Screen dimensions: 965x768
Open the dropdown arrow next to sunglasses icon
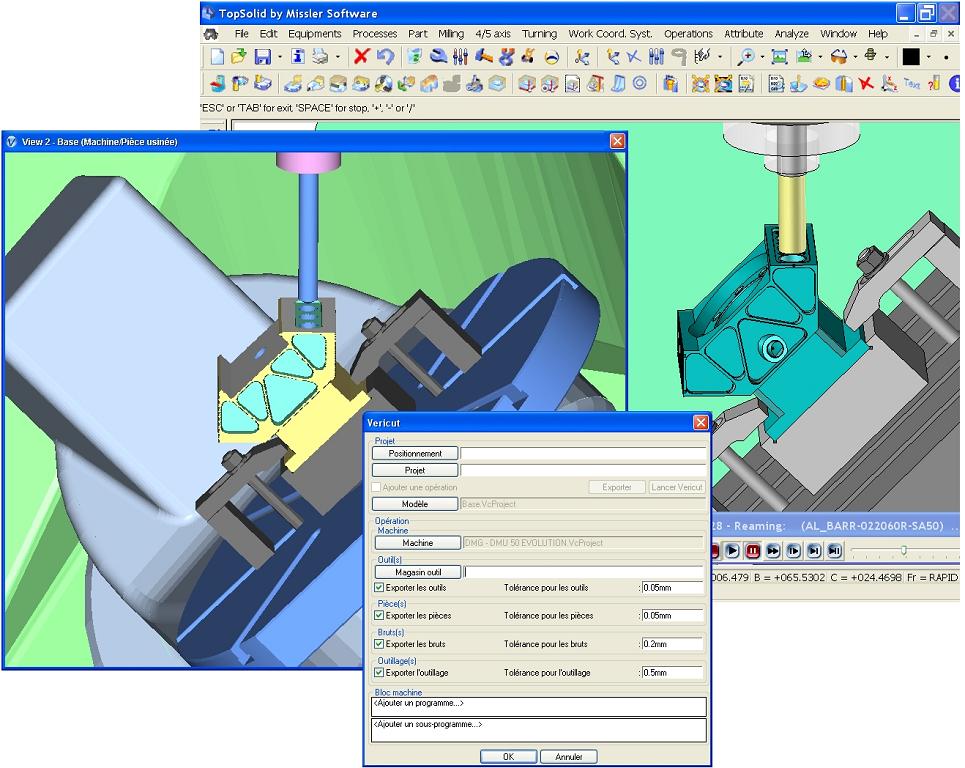click(855, 57)
